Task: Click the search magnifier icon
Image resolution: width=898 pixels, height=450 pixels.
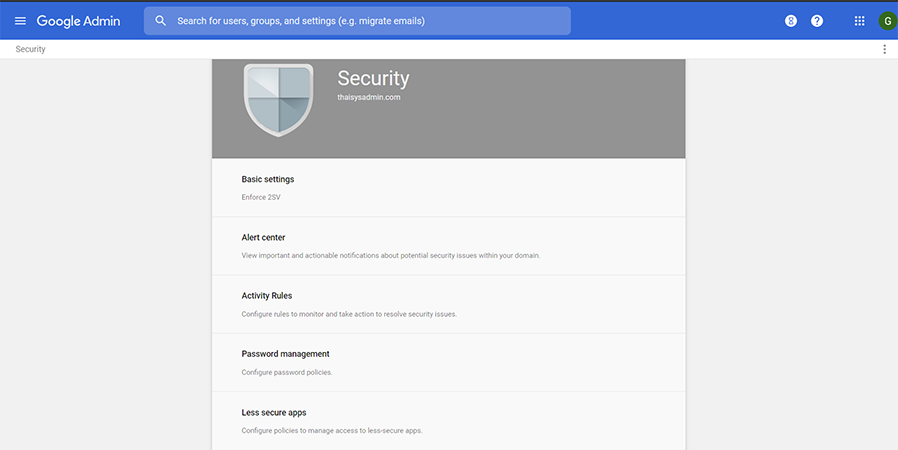Action: [x=161, y=21]
